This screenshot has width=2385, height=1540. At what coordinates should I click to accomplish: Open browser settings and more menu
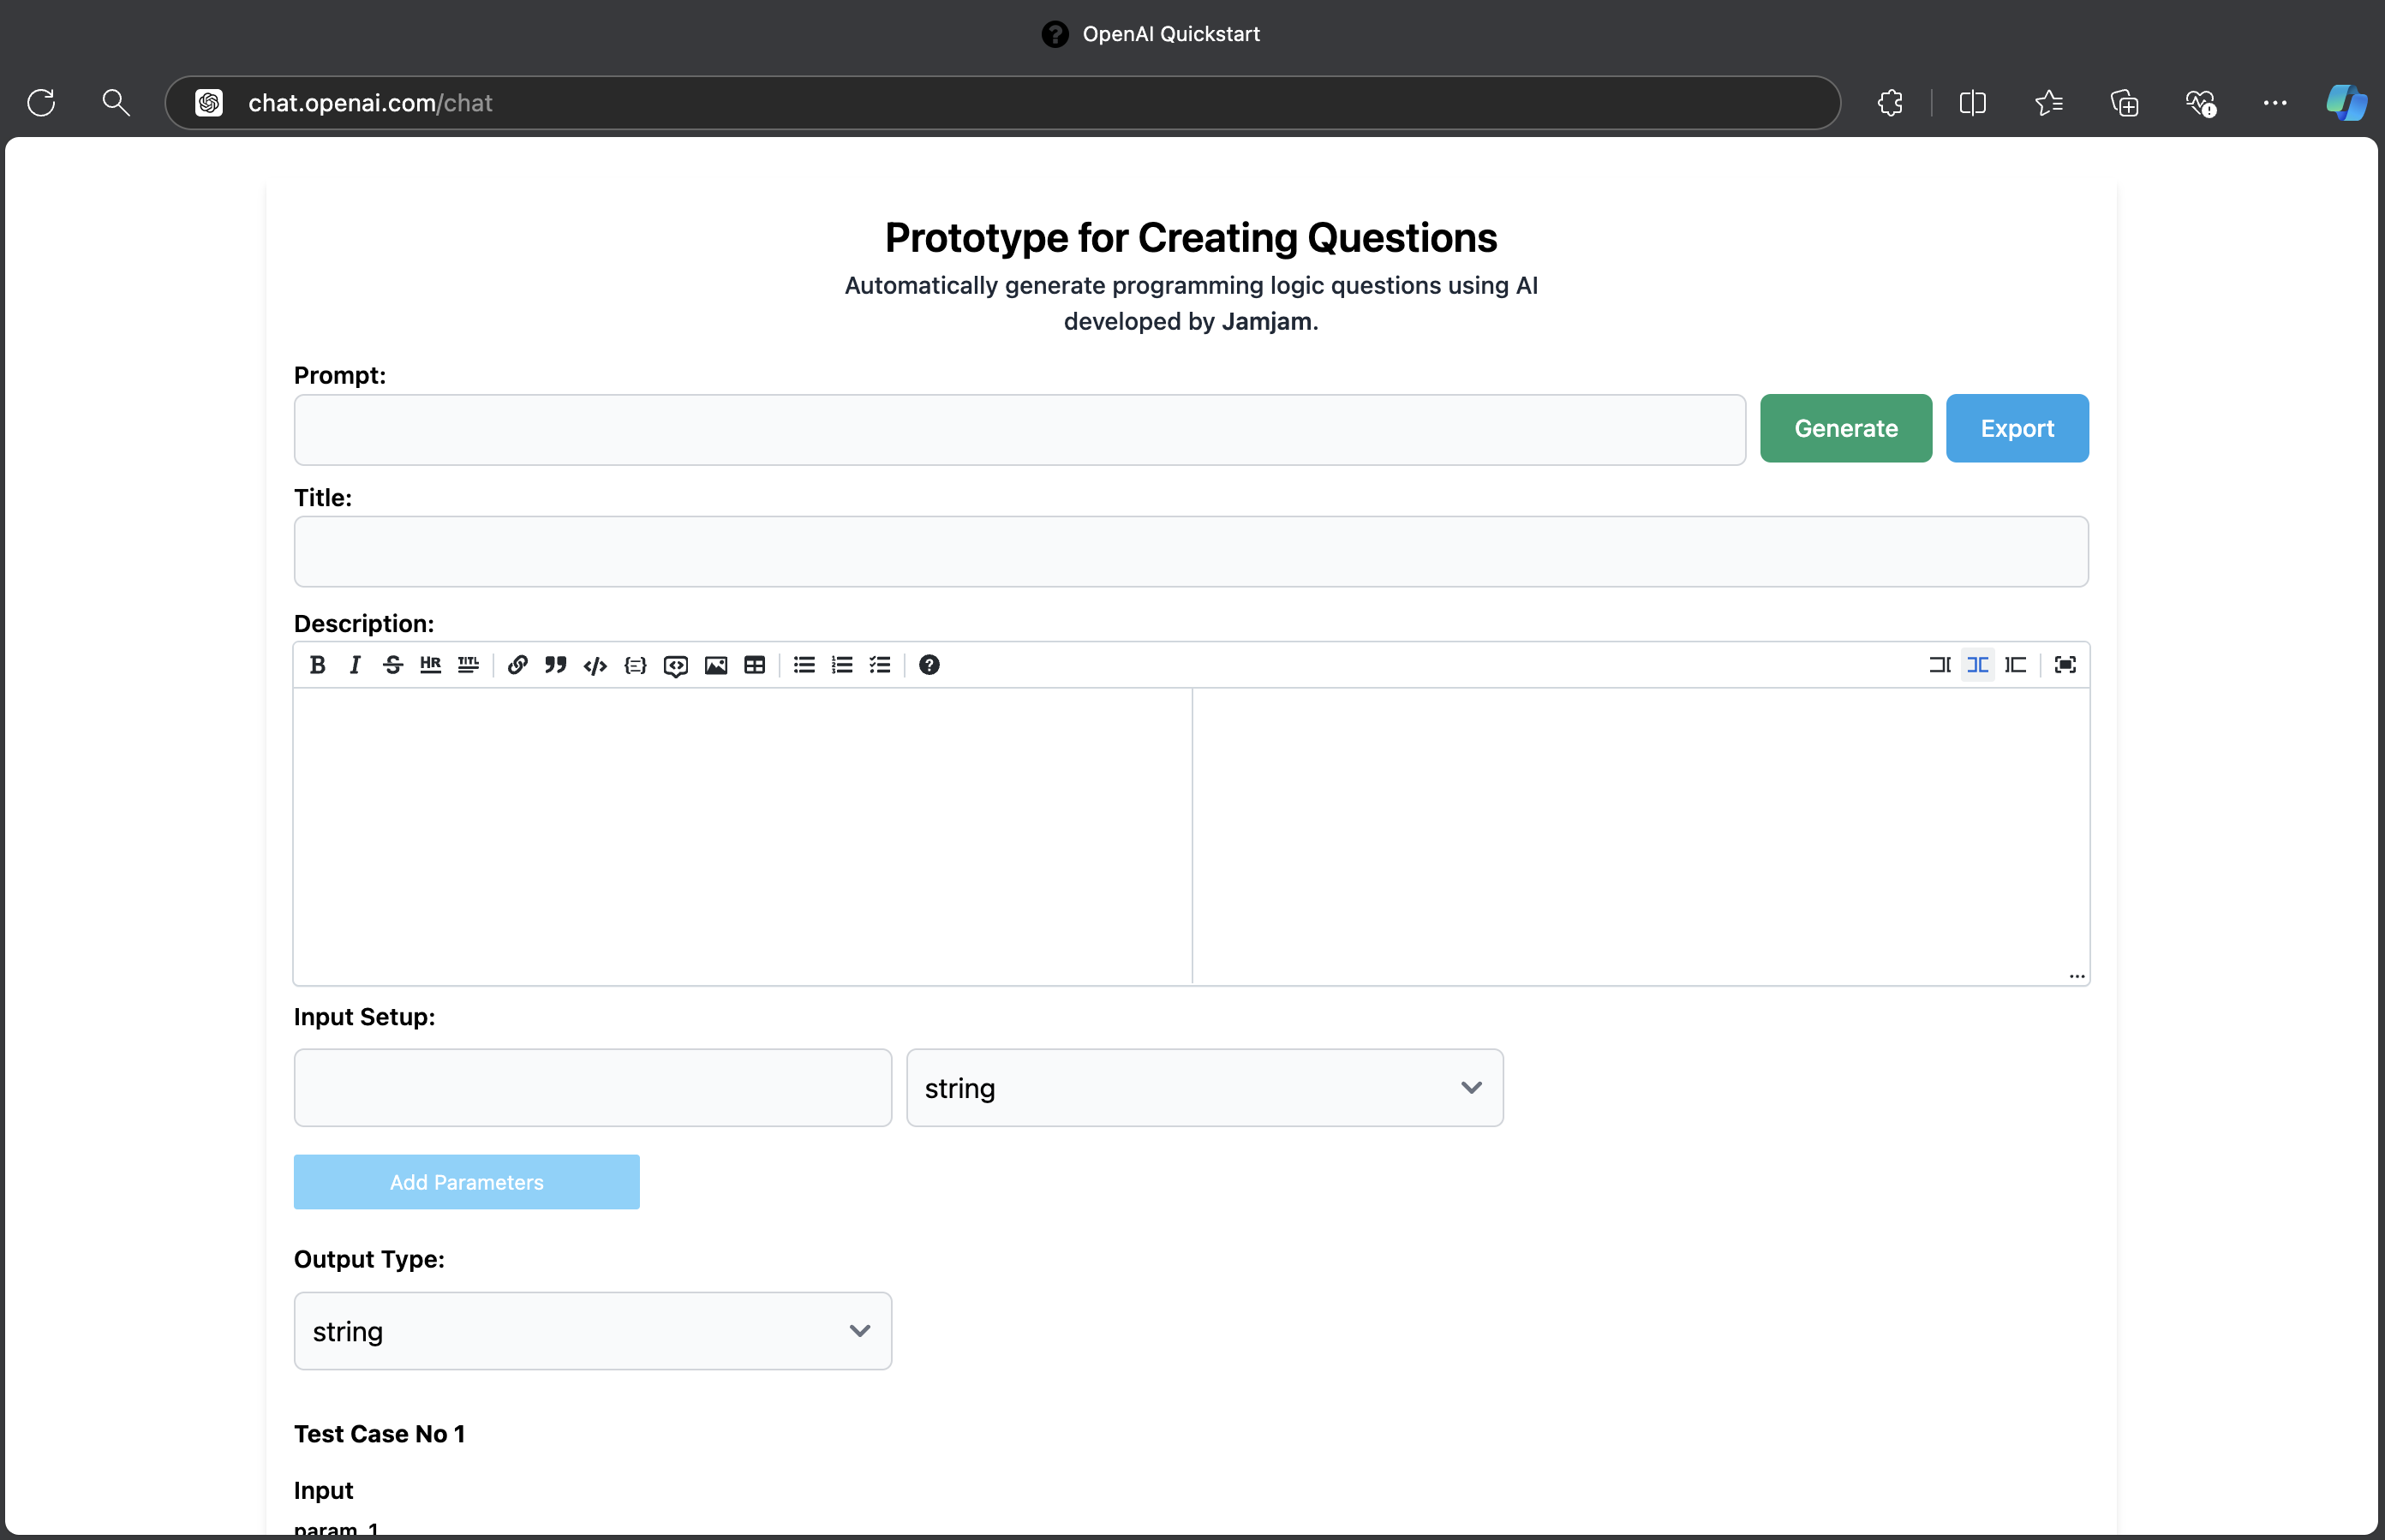click(x=2275, y=102)
